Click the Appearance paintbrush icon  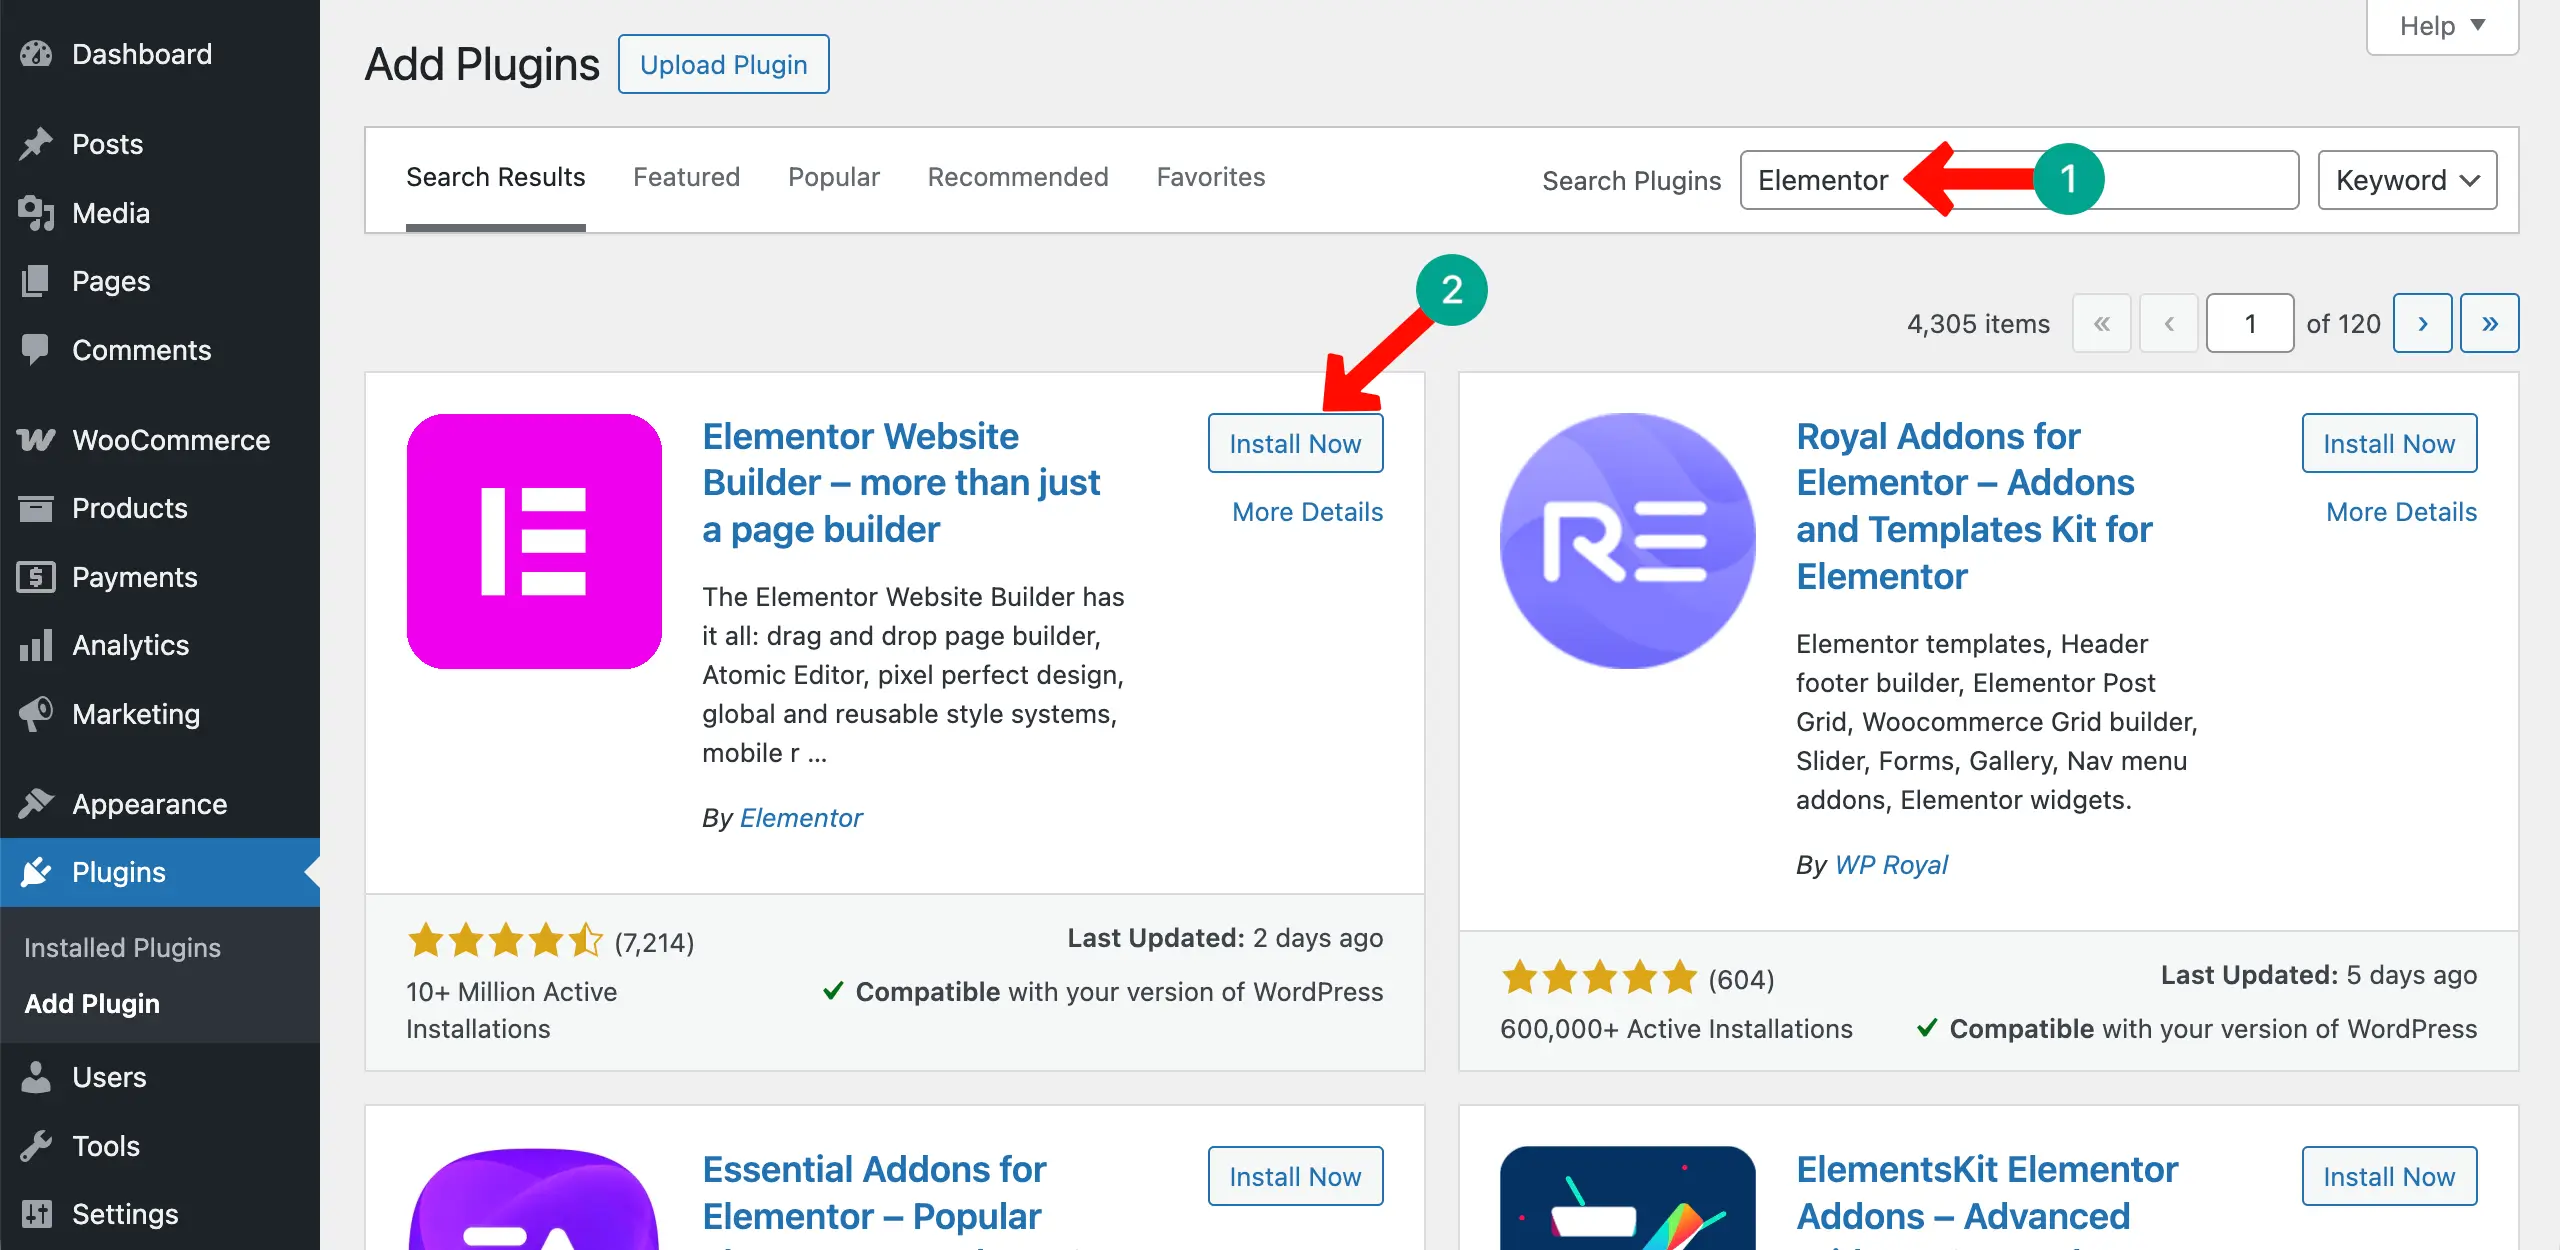point(36,803)
